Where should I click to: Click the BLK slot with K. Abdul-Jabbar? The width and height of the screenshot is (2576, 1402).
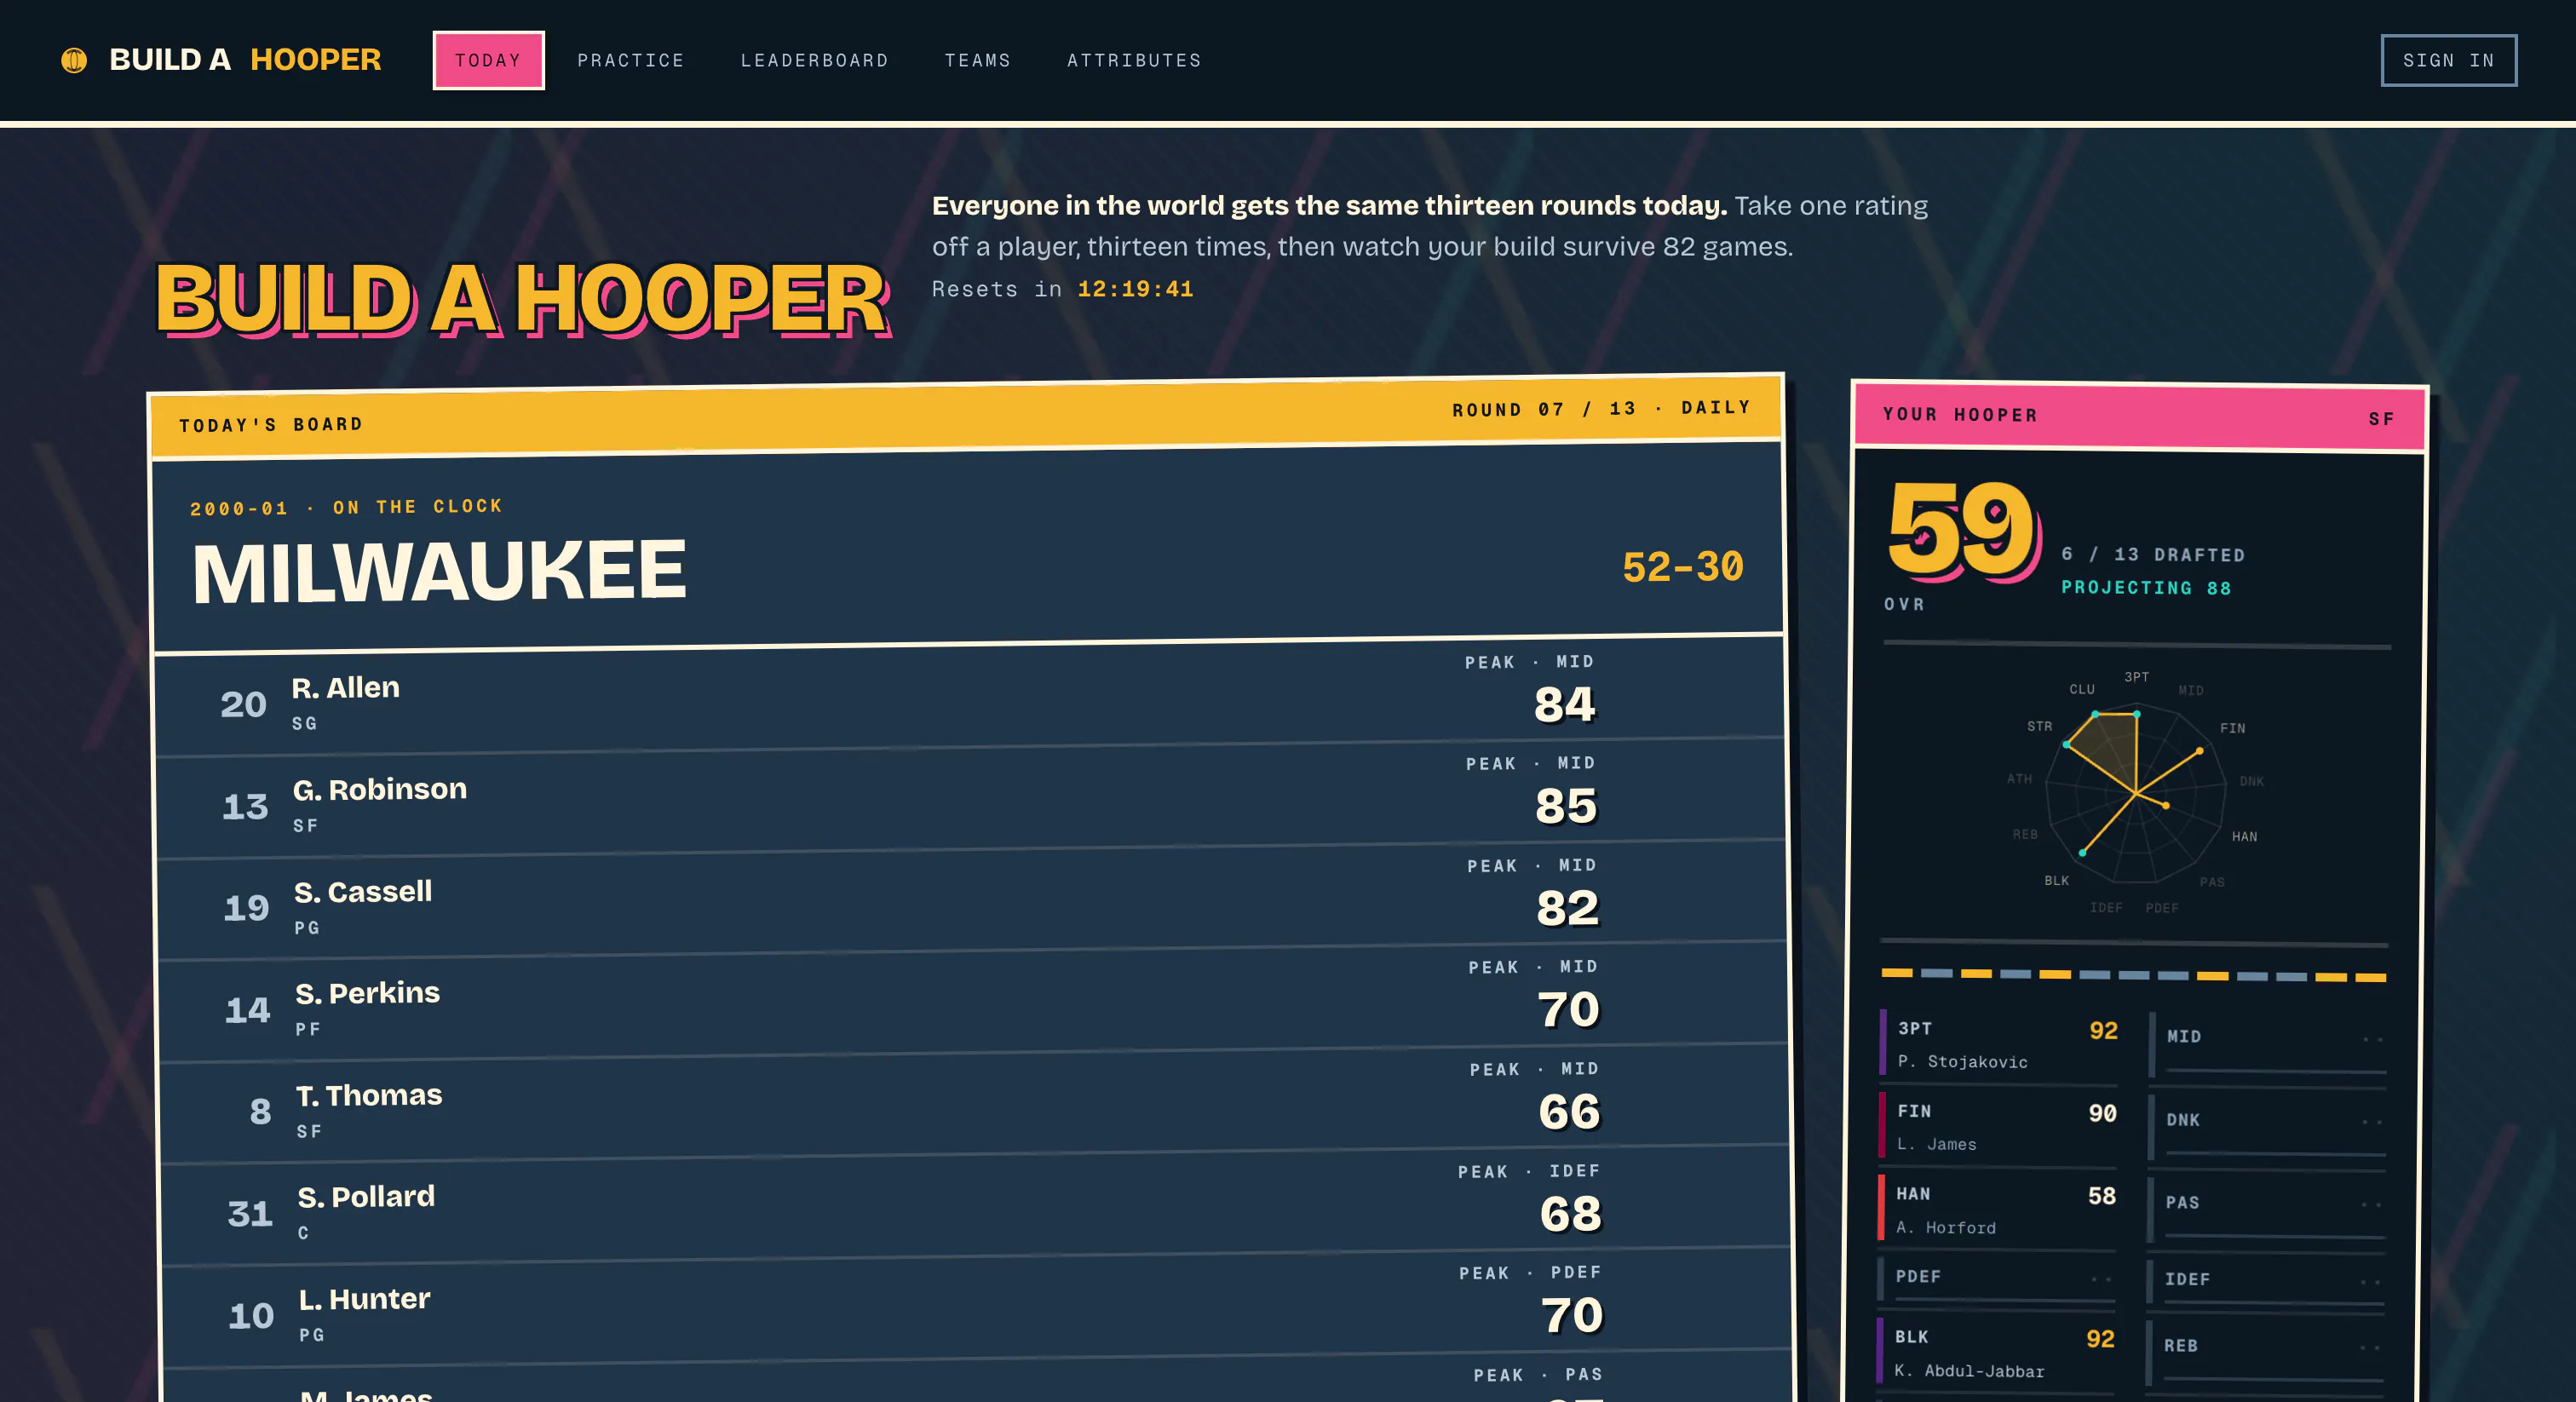1996,1353
